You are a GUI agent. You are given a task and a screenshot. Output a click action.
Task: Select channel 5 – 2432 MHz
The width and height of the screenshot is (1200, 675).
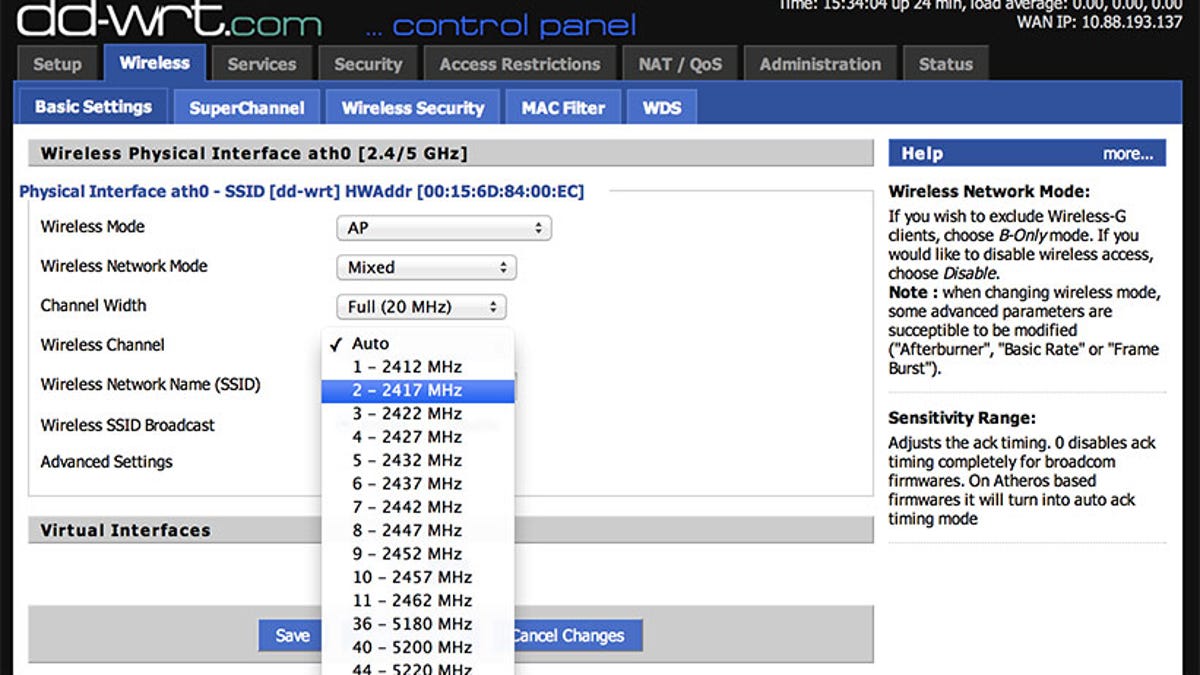coord(418,460)
